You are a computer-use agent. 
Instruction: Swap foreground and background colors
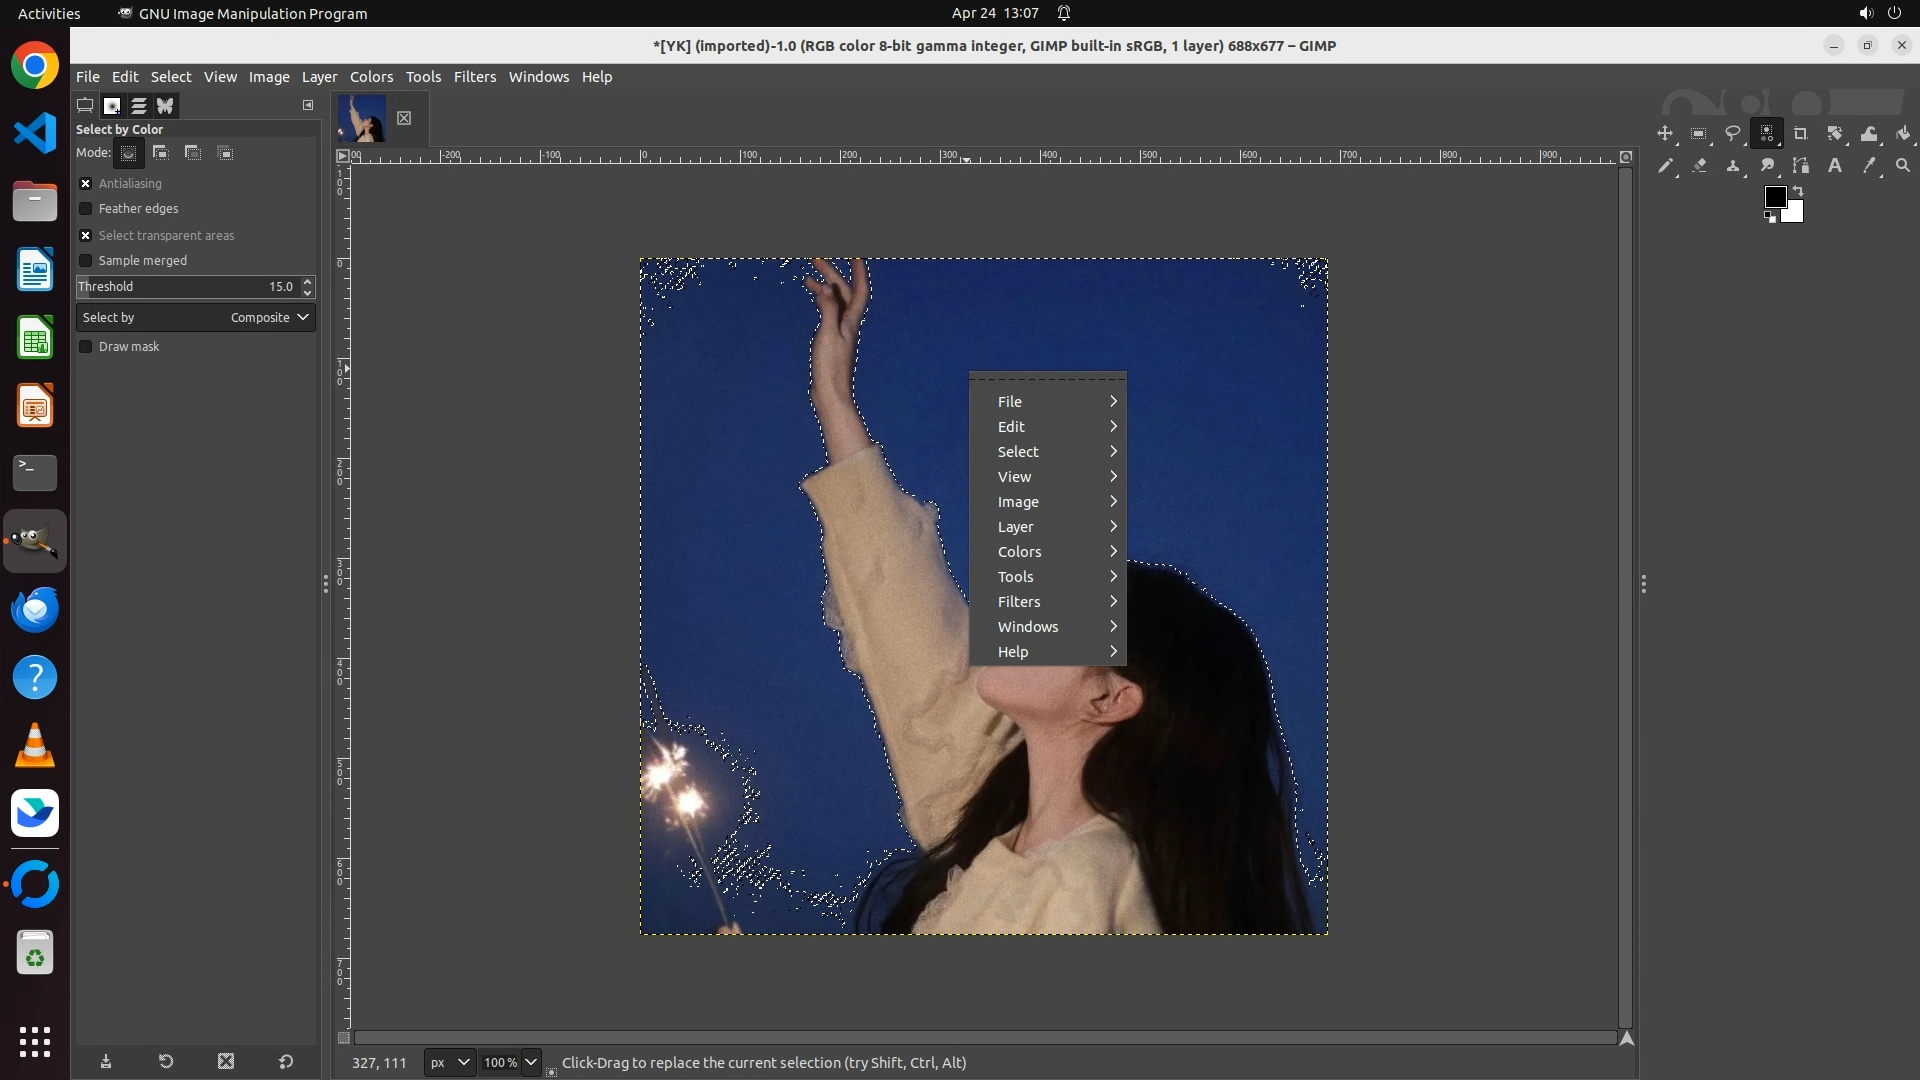[x=1798, y=190]
